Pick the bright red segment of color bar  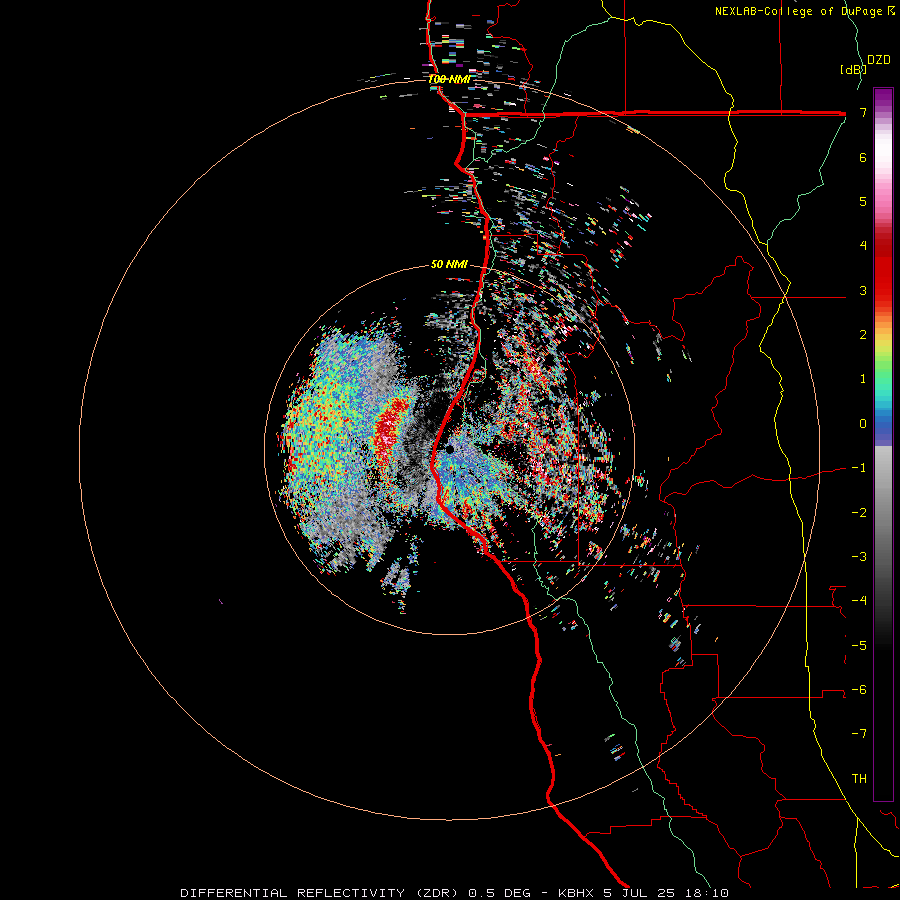click(883, 276)
